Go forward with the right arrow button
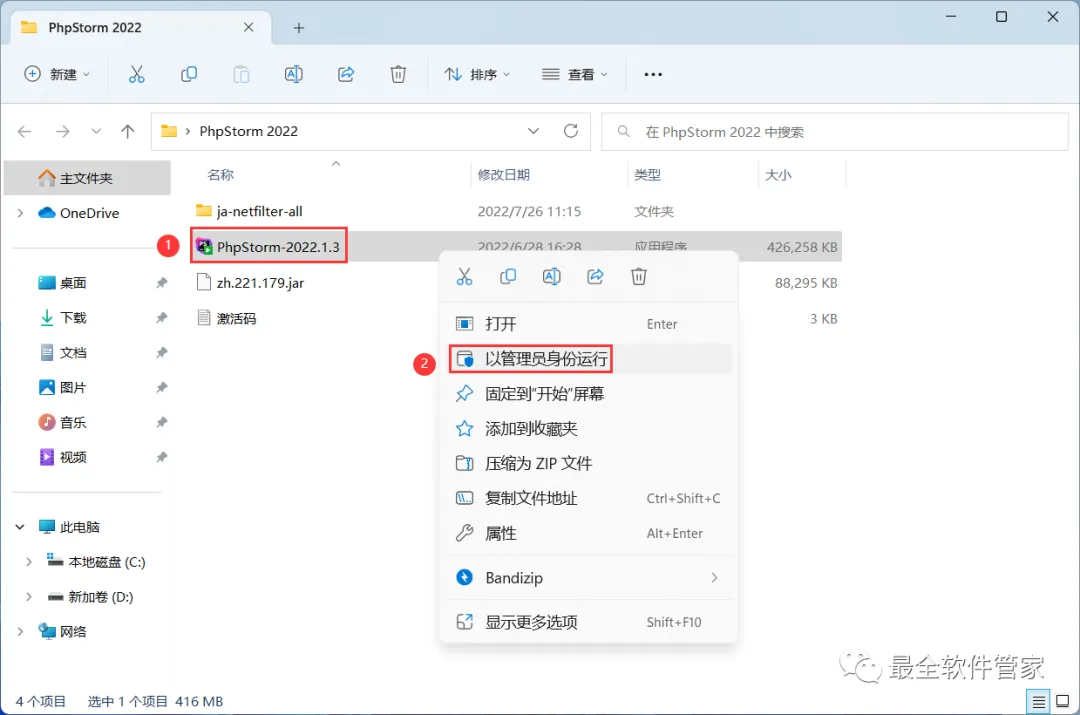 63,131
